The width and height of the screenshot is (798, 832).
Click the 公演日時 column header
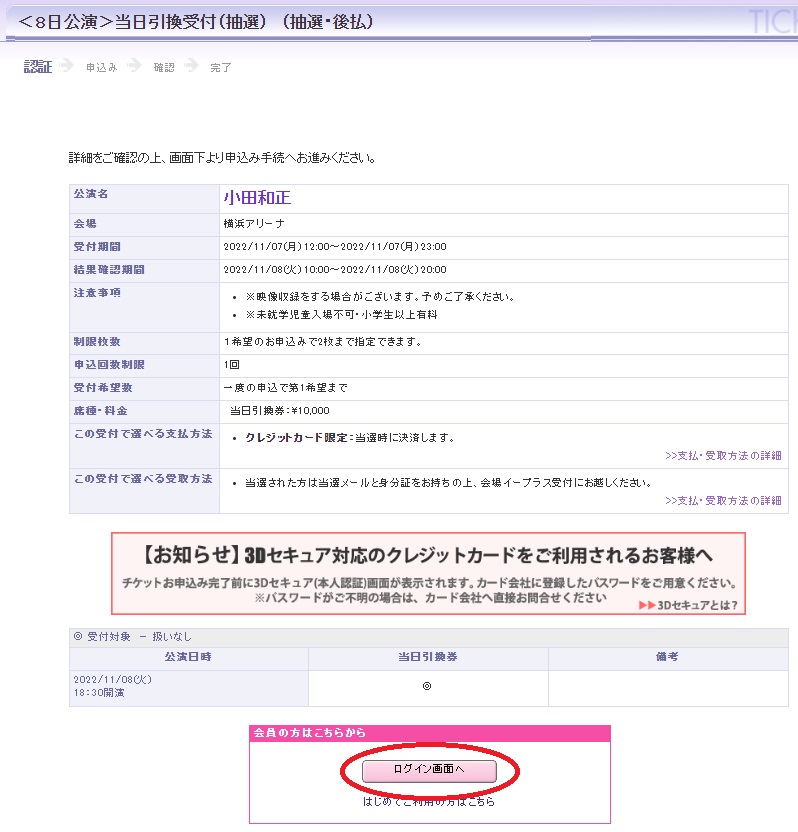(188, 657)
